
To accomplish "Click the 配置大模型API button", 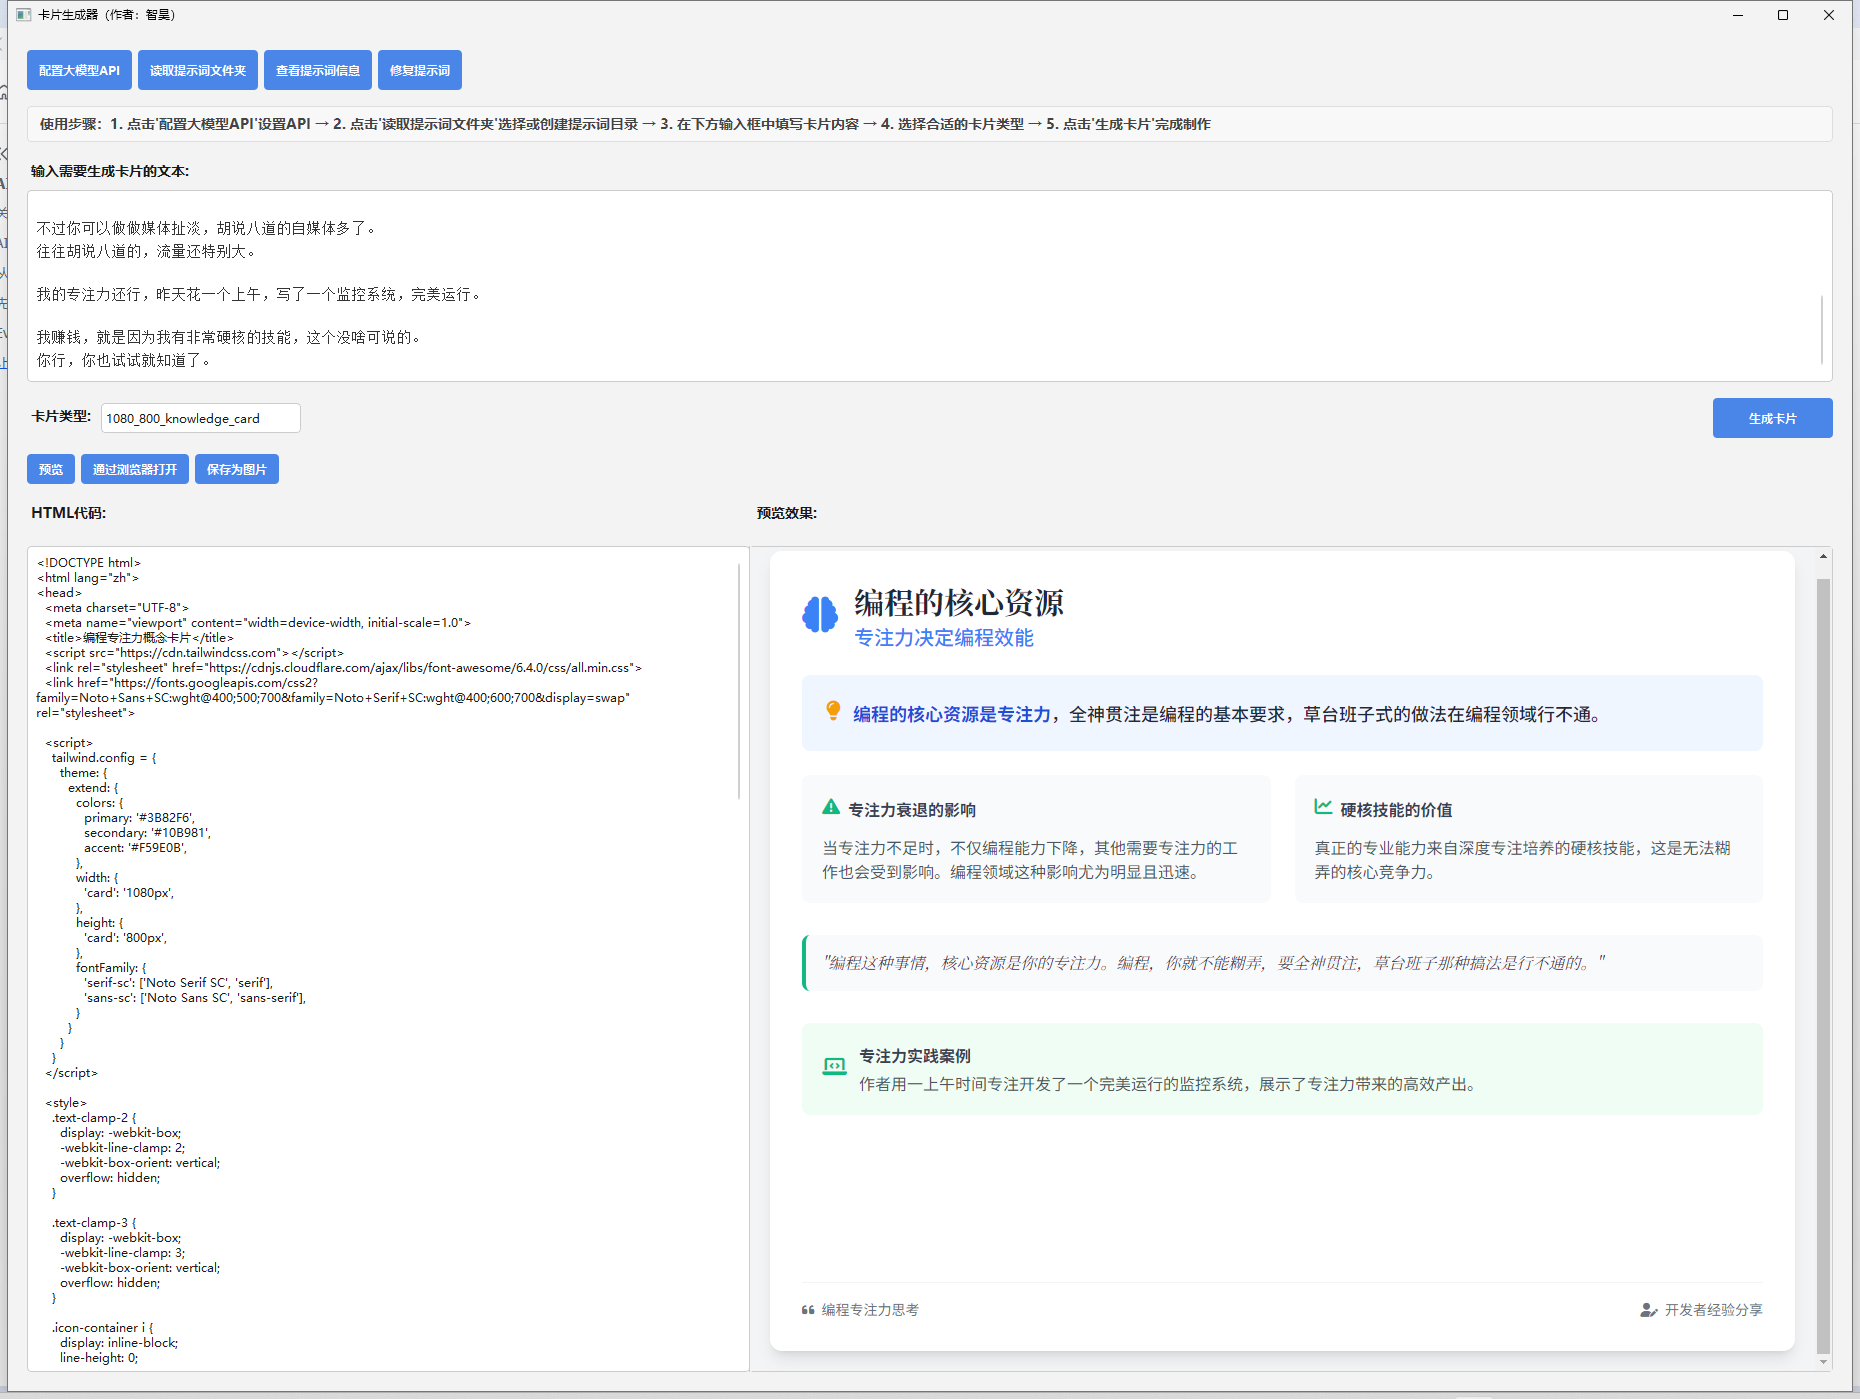I will tap(79, 70).
